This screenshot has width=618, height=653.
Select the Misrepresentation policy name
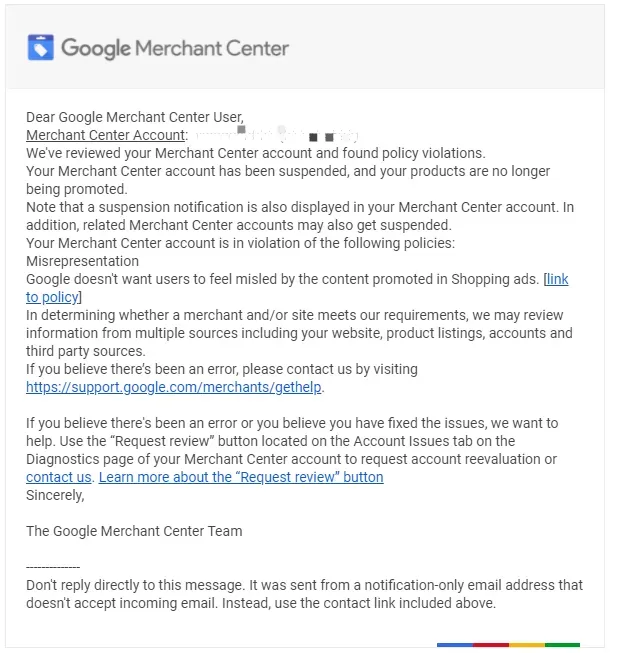pos(82,261)
